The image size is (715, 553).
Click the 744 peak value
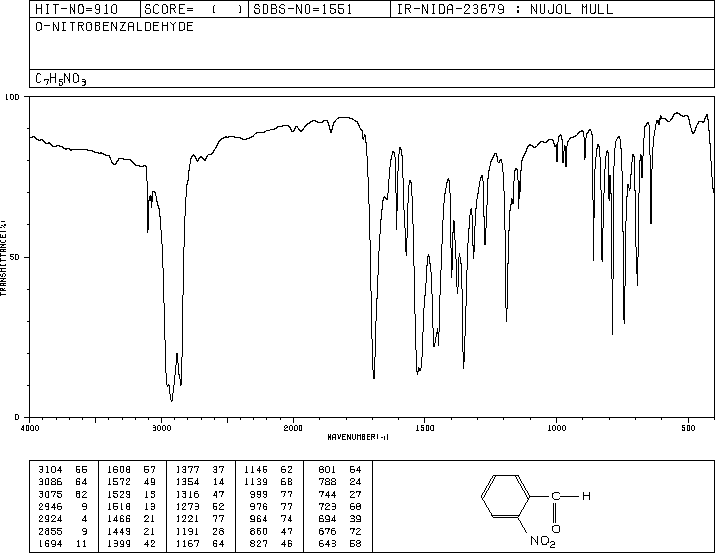327,494
